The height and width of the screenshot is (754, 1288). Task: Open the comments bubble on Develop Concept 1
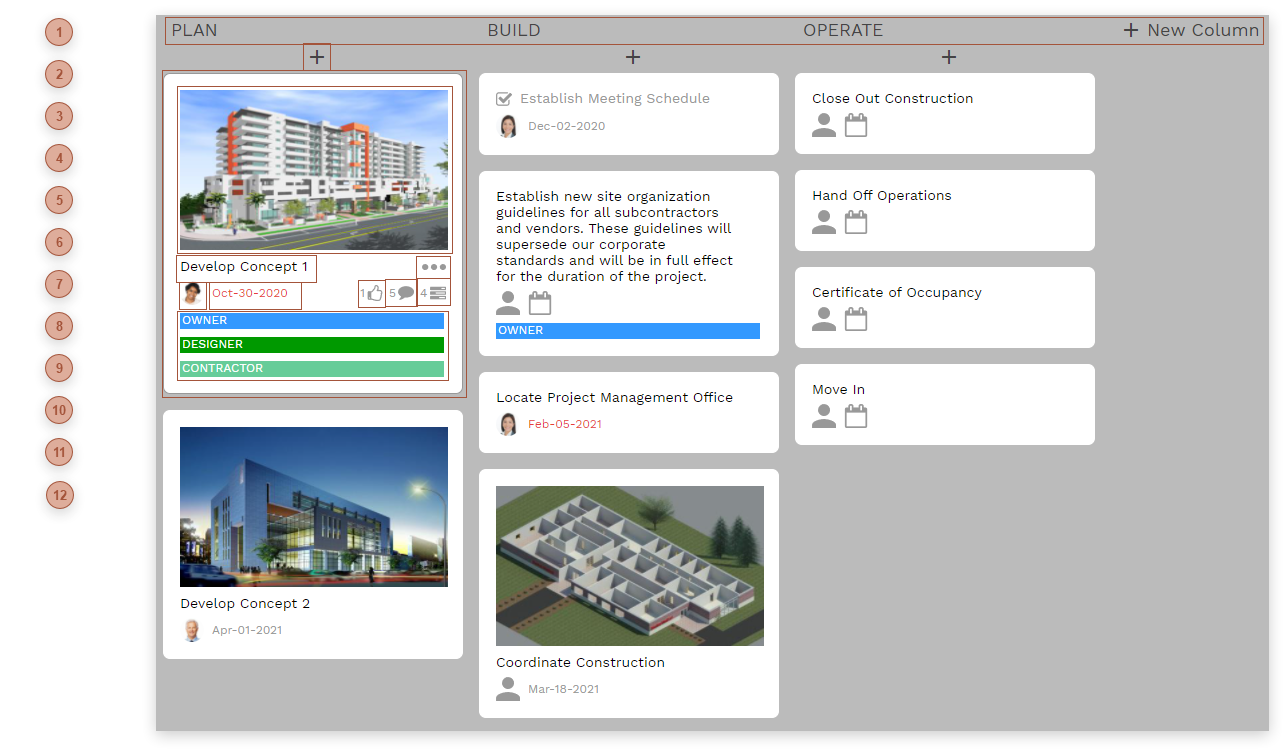[404, 292]
